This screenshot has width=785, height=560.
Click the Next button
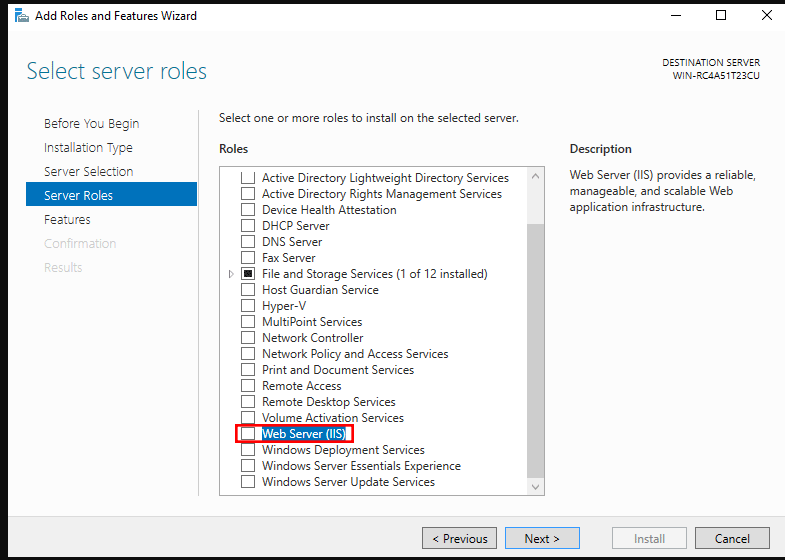(x=542, y=538)
